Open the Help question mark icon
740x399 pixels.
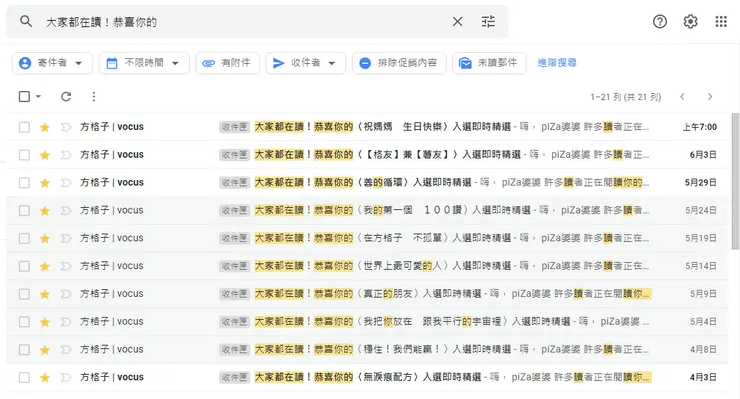pos(660,21)
